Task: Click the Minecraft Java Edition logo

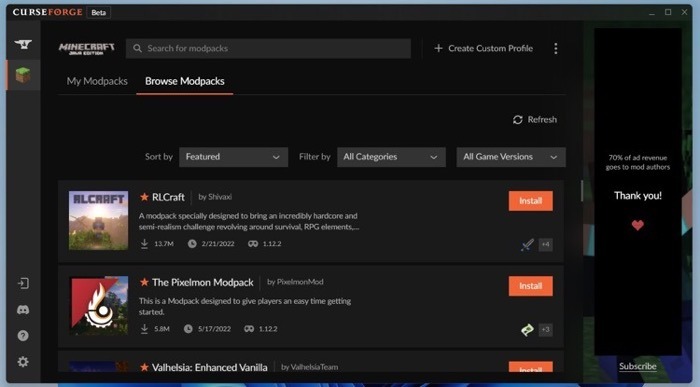Action: click(87, 49)
